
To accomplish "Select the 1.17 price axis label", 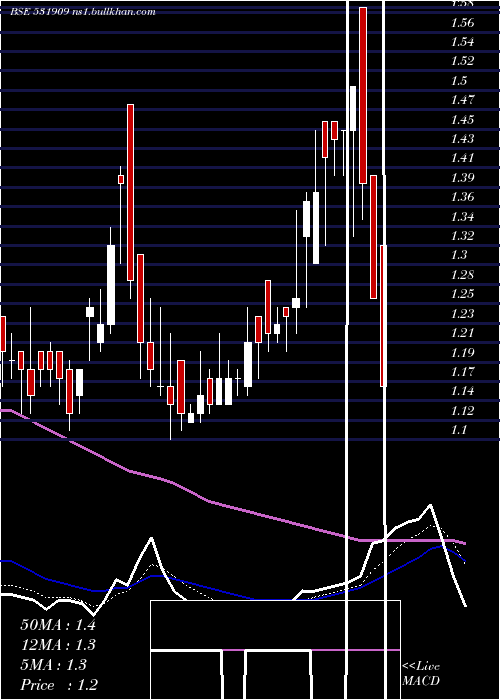I will (x=462, y=371).
